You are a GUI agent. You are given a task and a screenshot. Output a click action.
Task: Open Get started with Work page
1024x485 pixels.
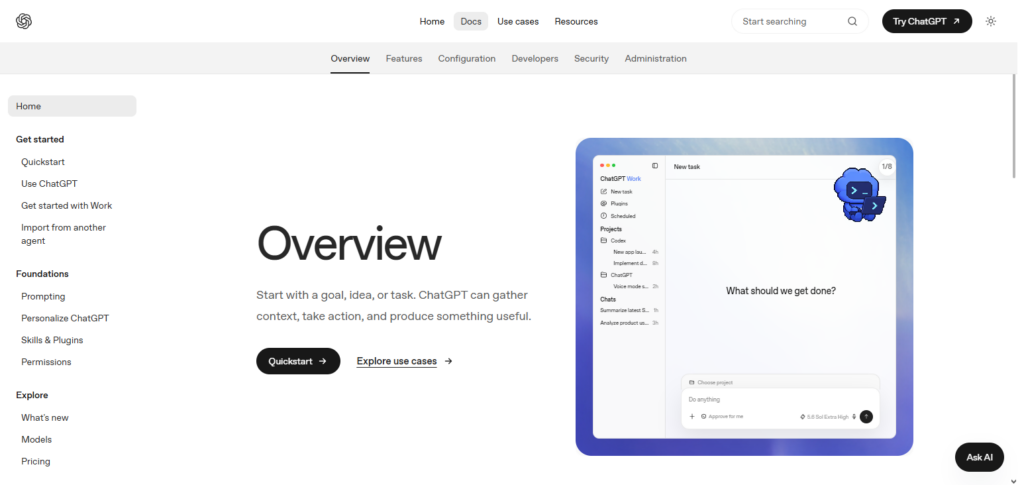[x=67, y=206]
